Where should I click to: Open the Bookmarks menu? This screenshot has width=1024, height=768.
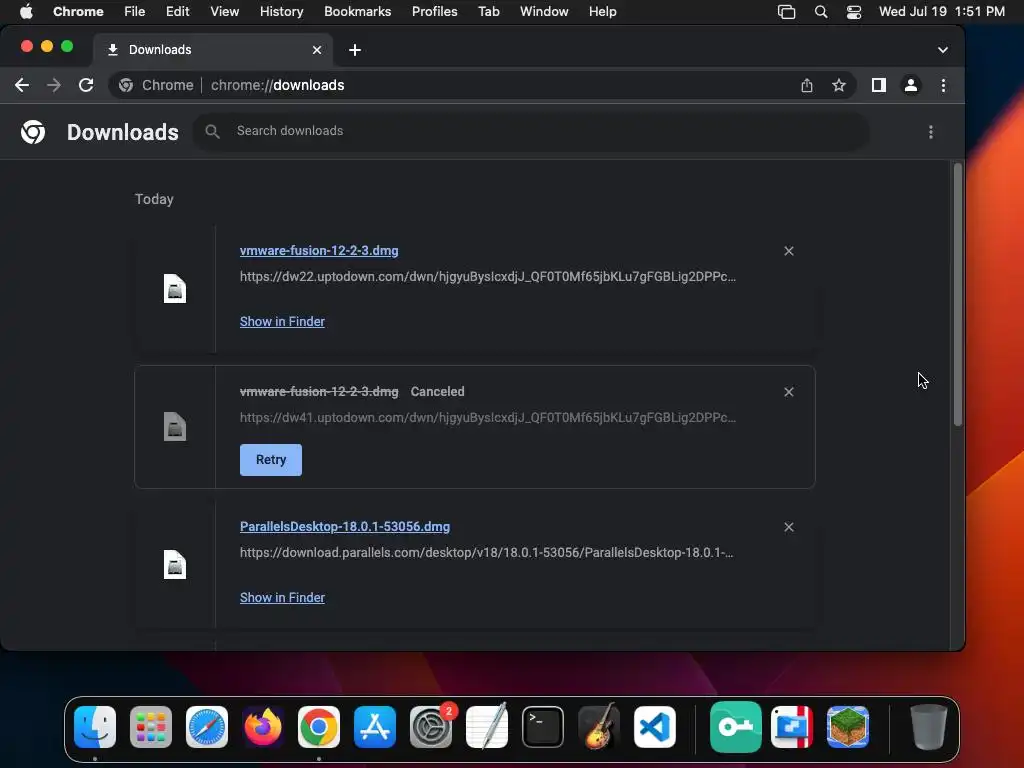[x=357, y=12]
